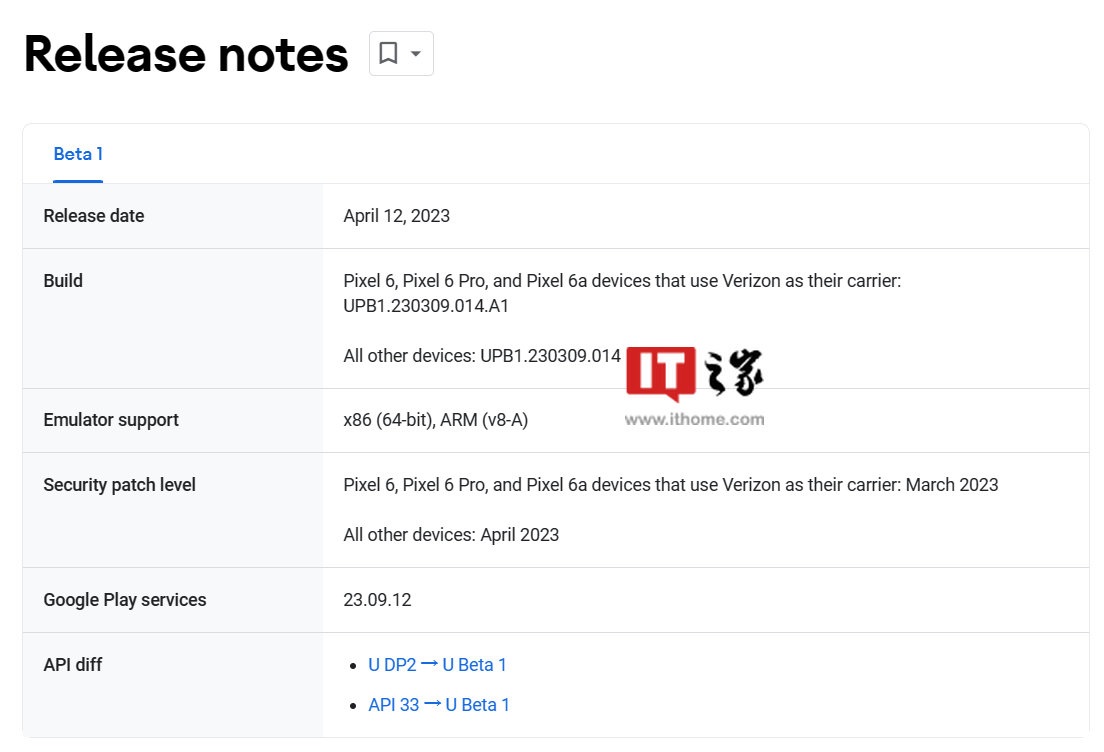Click the Build row label
1104x752 pixels.
[x=63, y=281]
